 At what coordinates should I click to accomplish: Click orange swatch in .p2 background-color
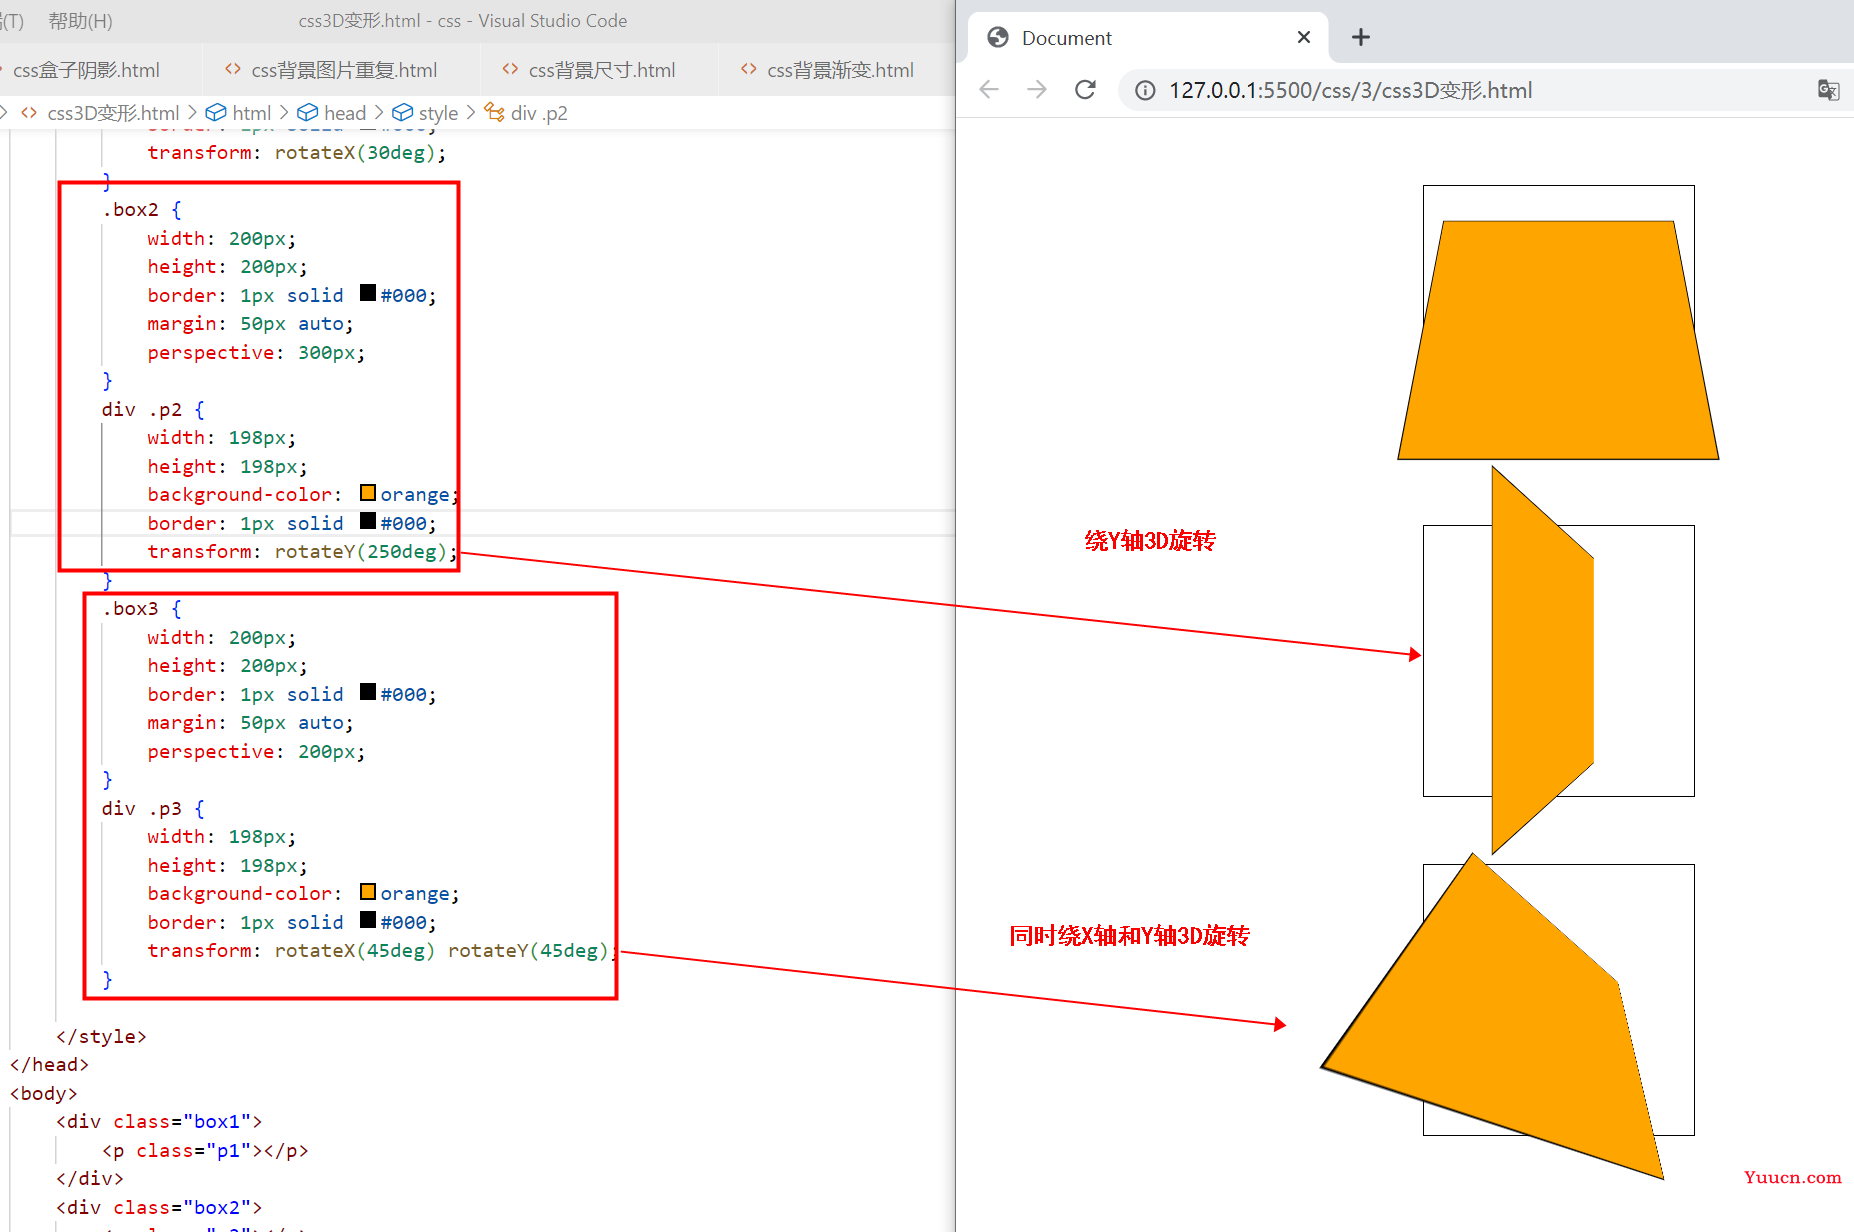368,492
